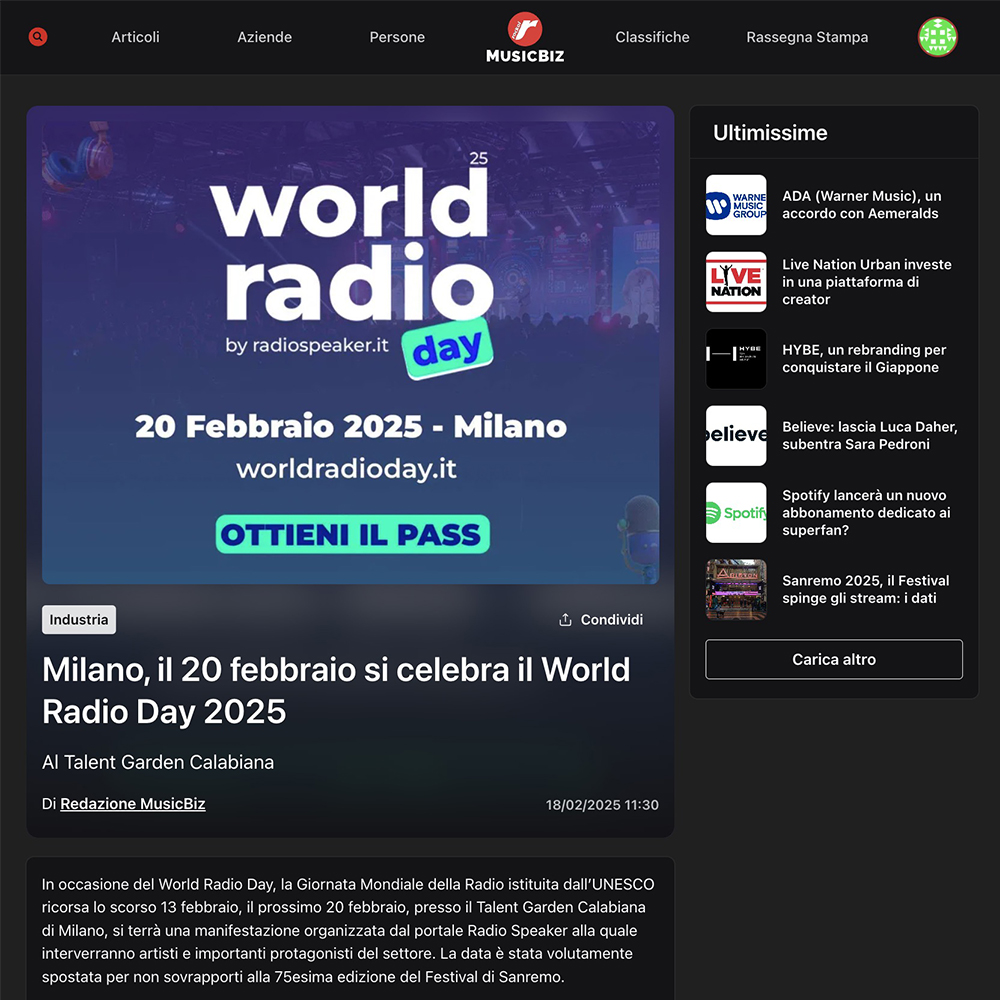Click the Live Nation logo thumbnail
Viewport: 1000px width, 1000px height.
[x=736, y=282]
